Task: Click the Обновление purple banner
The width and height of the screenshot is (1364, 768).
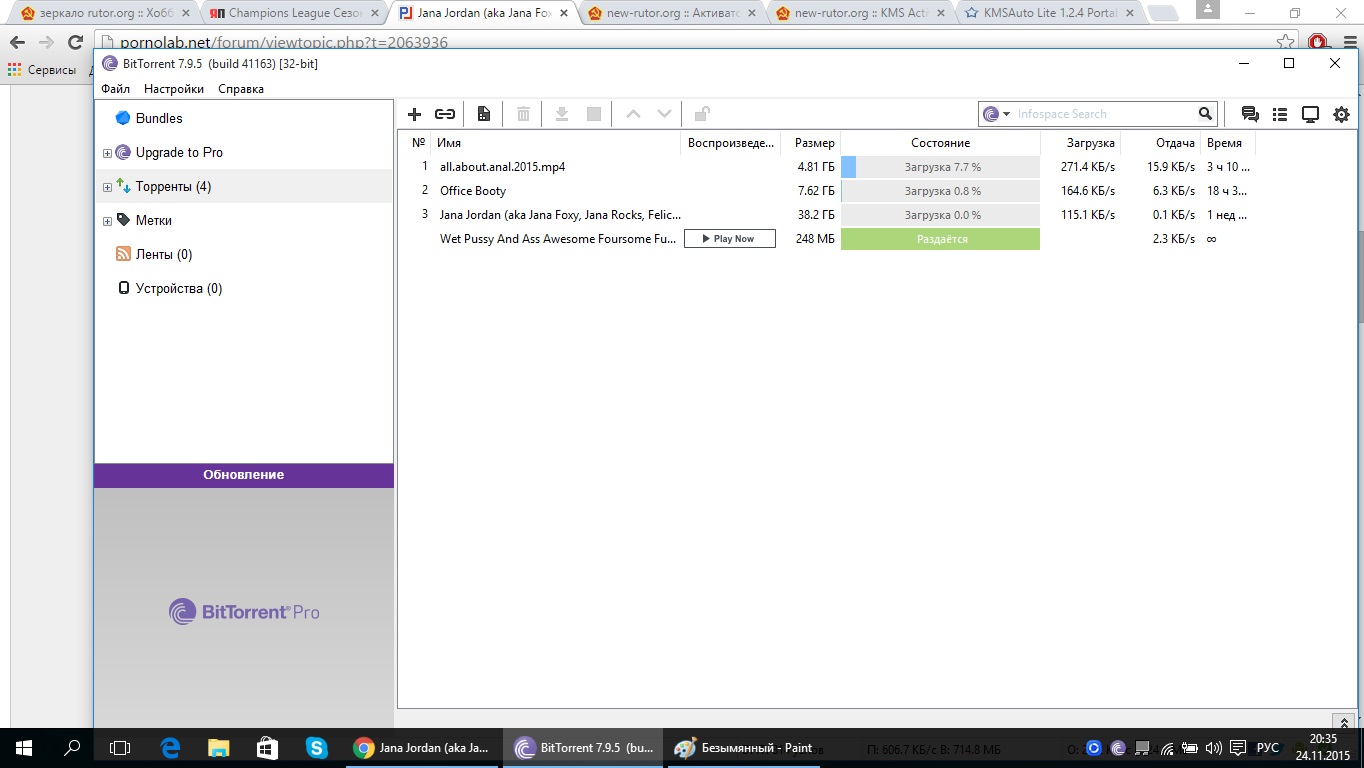Action: pos(244,475)
